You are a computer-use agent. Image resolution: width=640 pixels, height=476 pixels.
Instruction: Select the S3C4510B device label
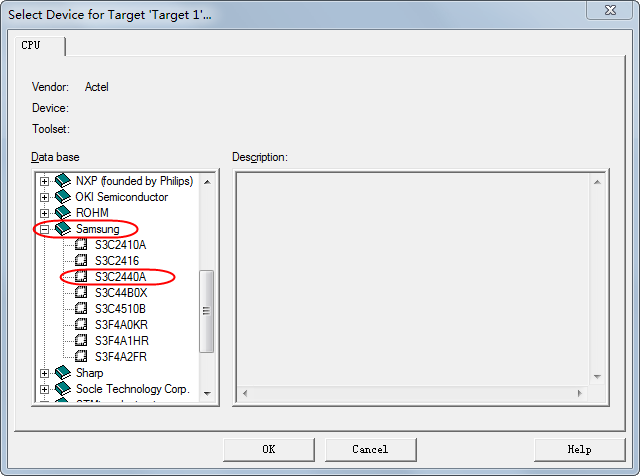click(x=120, y=309)
